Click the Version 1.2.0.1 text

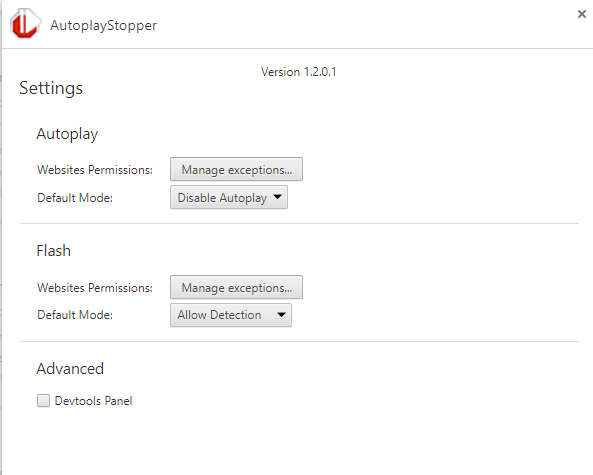click(x=298, y=72)
